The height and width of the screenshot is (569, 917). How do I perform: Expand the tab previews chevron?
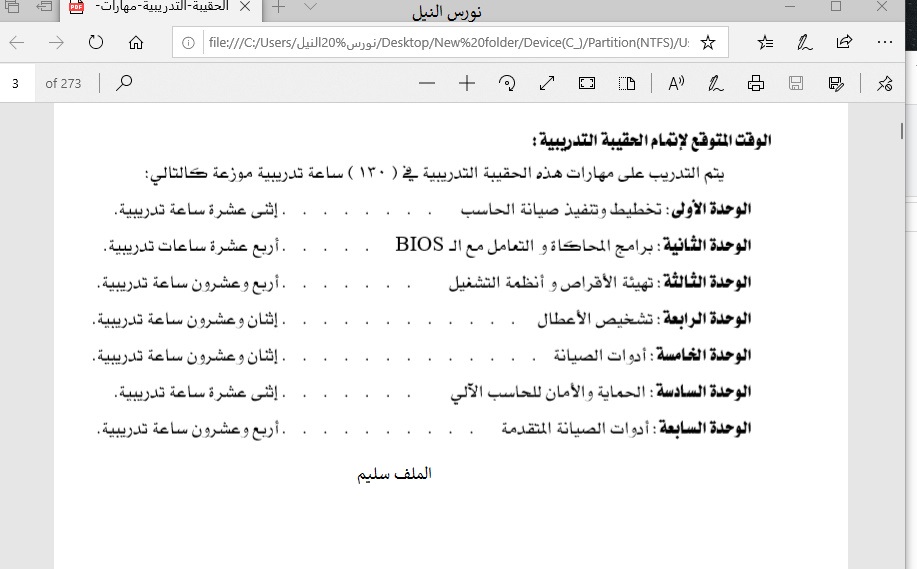[310, 7]
